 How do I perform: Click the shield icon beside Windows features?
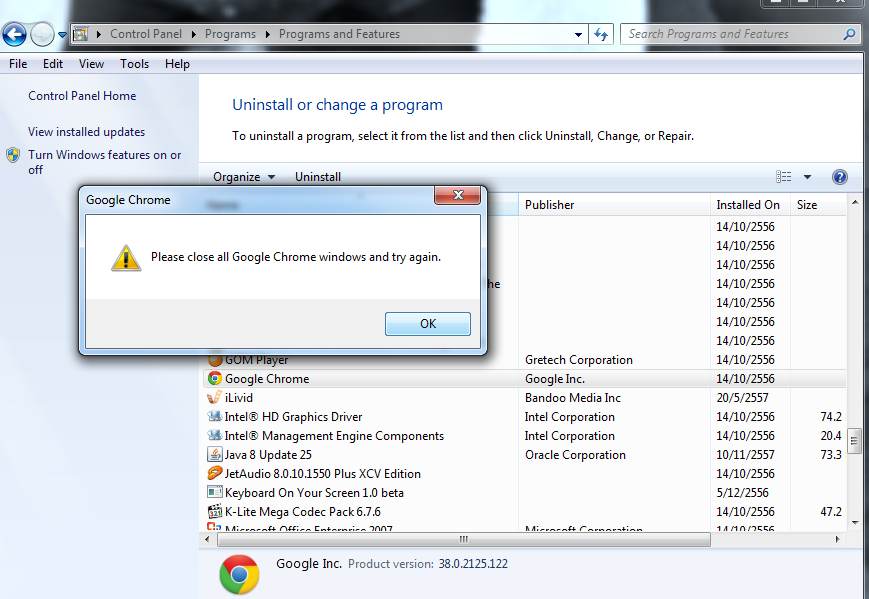(x=13, y=155)
